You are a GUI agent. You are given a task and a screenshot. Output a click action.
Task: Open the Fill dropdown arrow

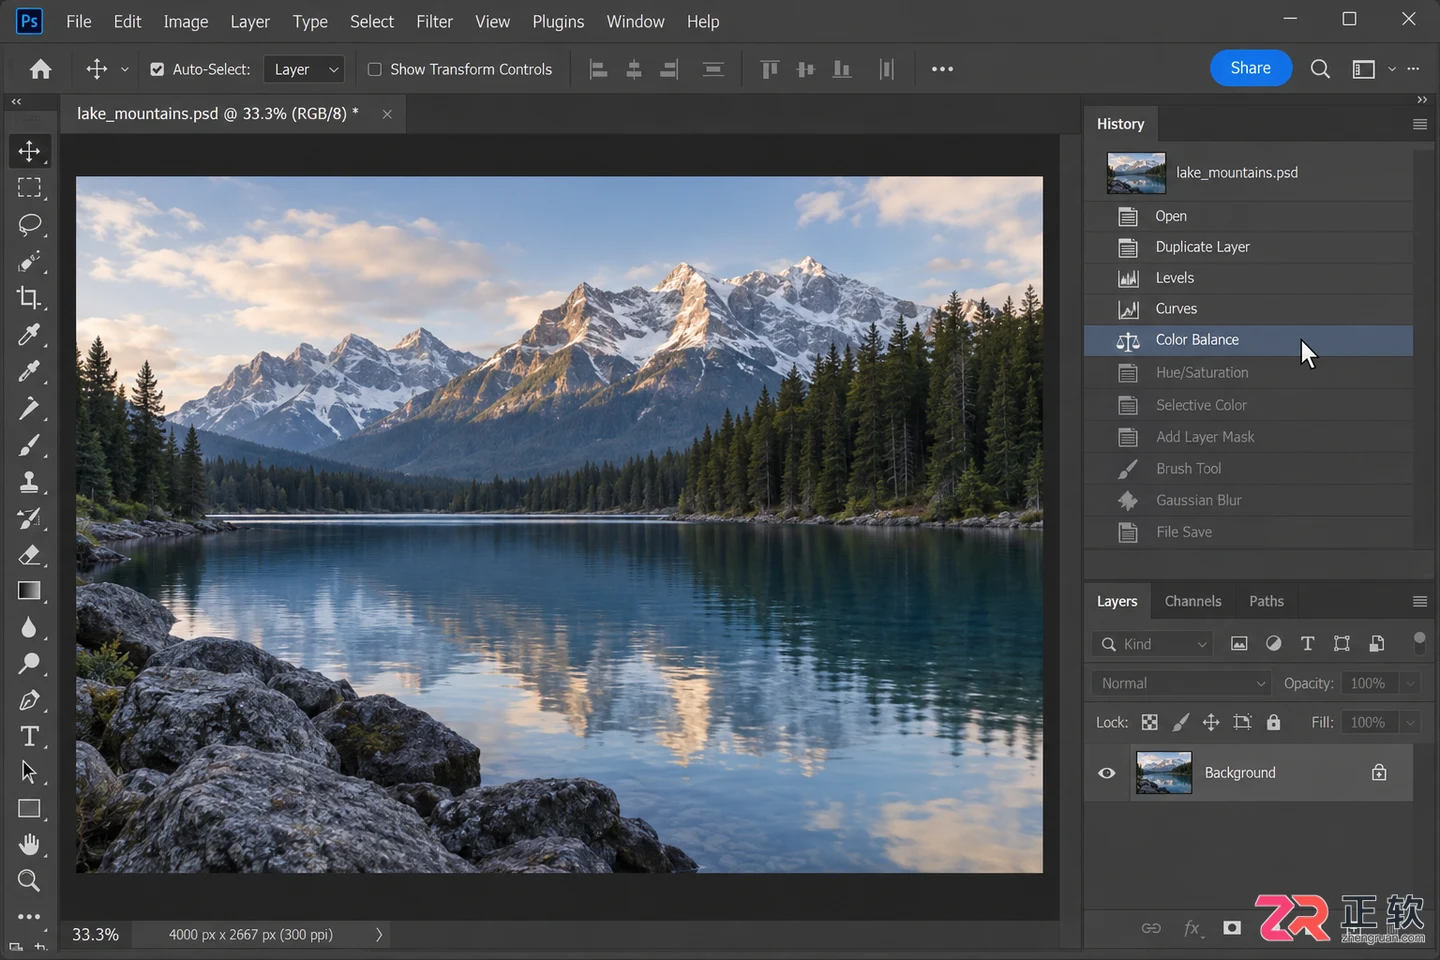pyautogui.click(x=1410, y=722)
